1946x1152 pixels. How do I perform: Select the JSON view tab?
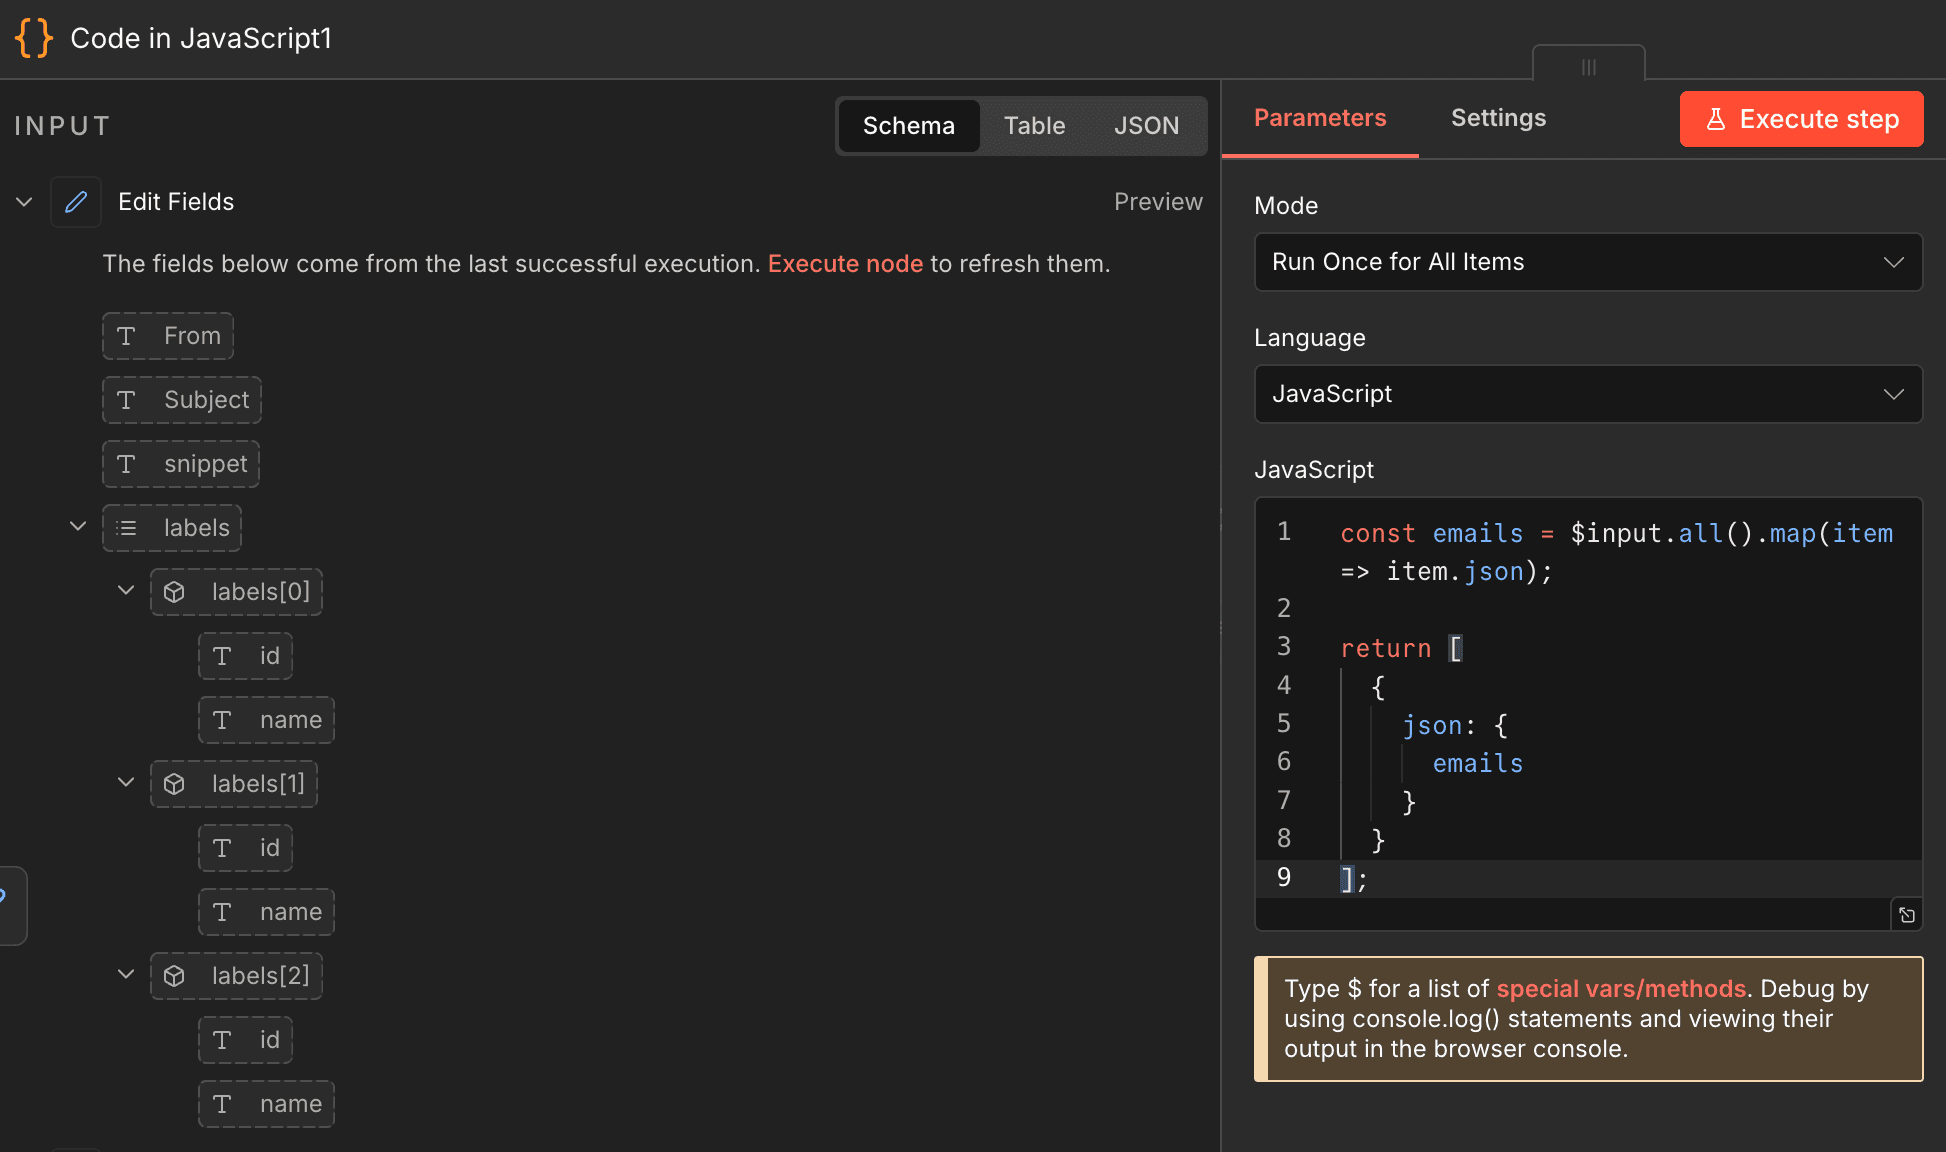click(1146, 125)
